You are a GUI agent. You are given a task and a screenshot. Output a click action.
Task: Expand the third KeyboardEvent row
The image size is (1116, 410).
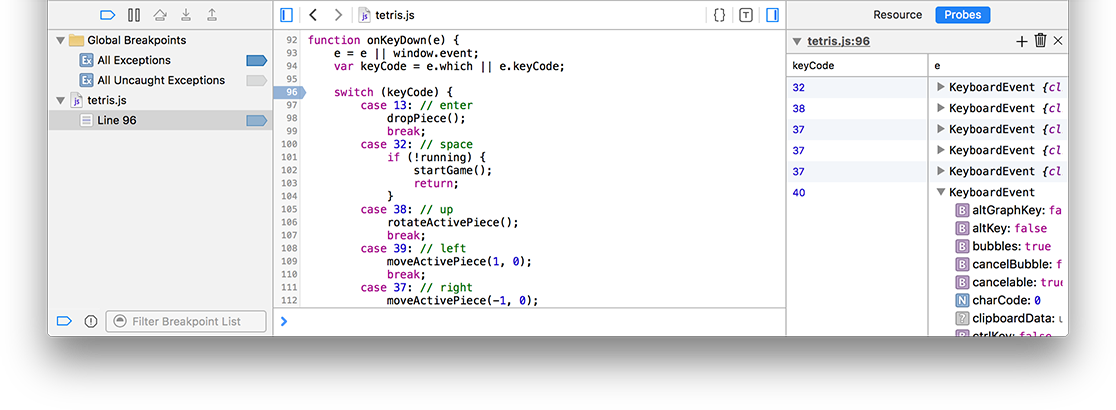[x=941, y=129]
